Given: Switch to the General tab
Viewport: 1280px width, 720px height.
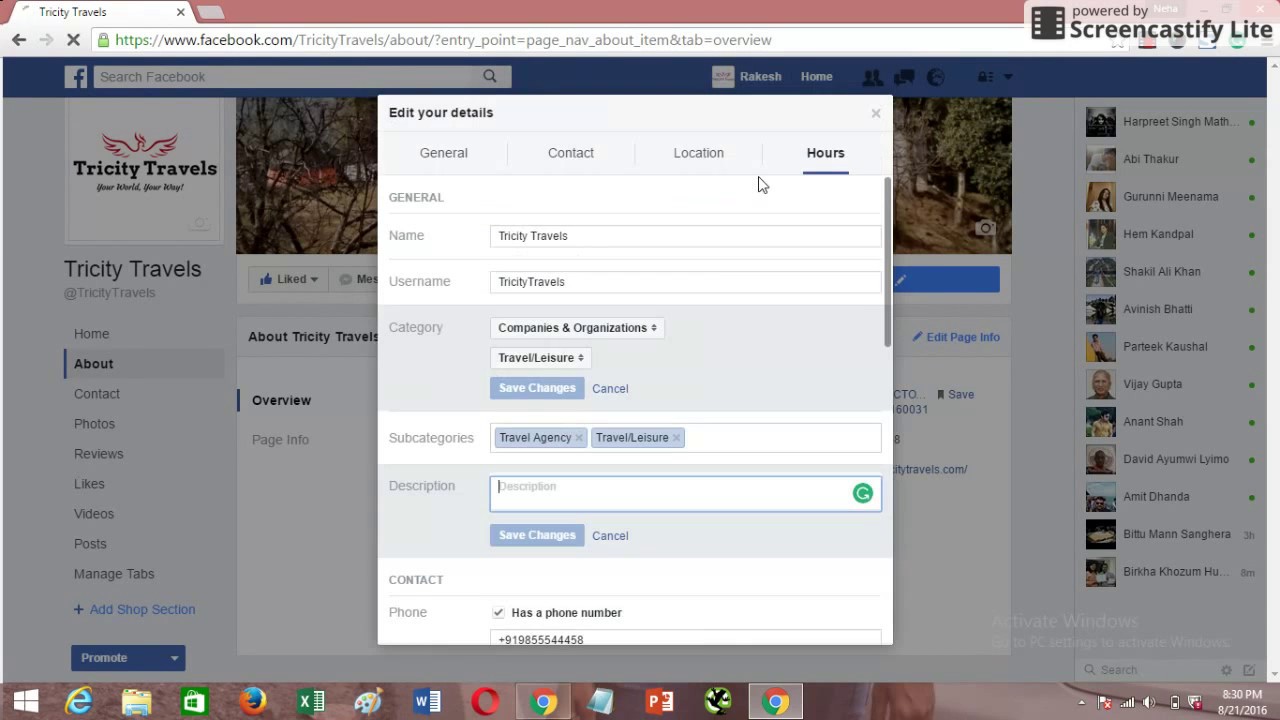Looking at the screenshot, I should [x=444, y=153].
